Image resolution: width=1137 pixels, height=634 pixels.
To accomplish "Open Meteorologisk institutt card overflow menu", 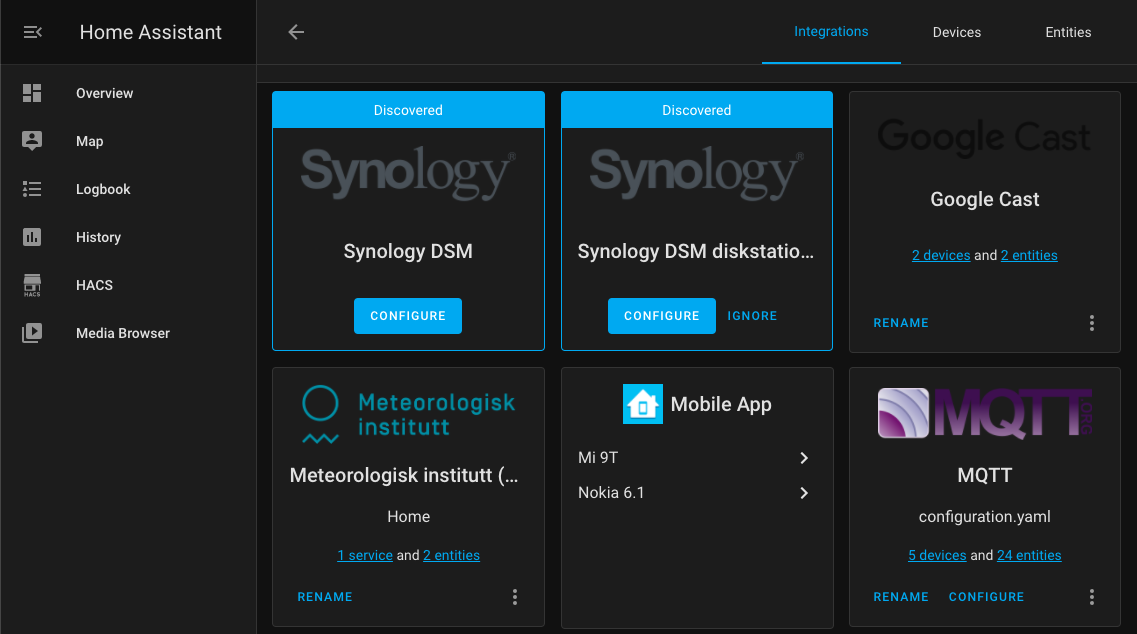I will tap(515, 597).
